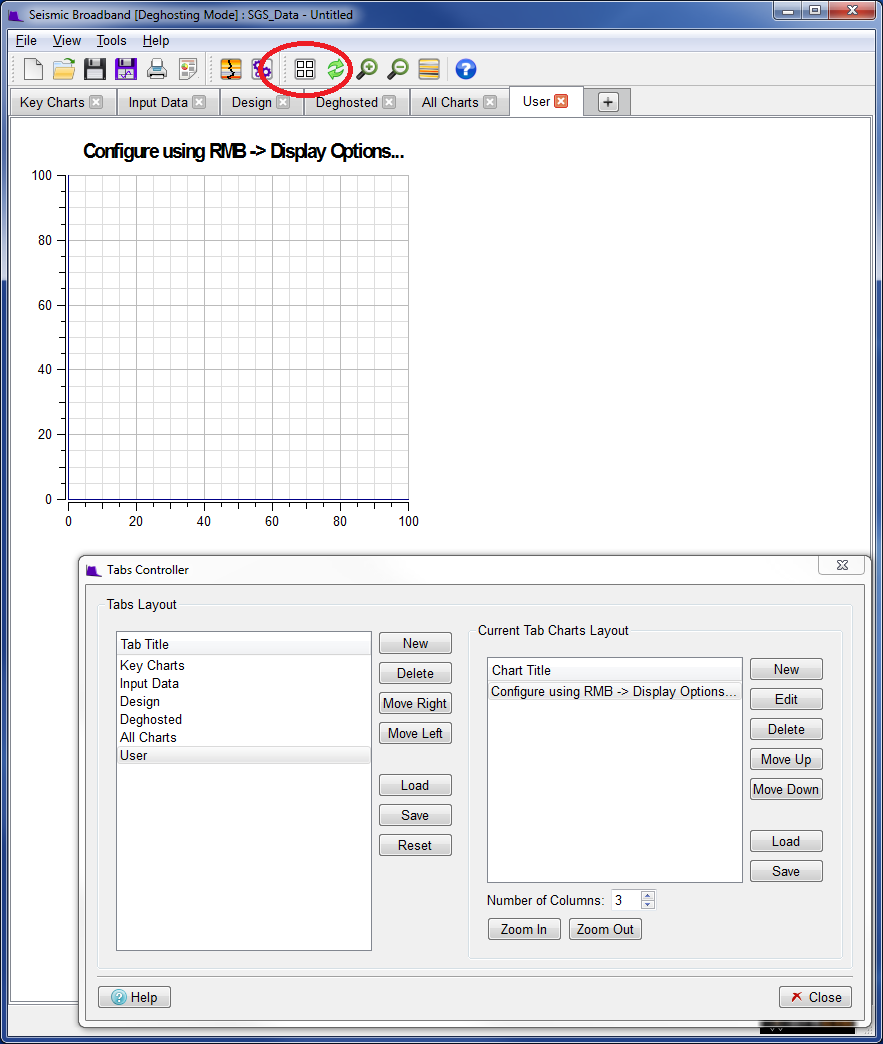Decrease Number of Columns with down arrow
This screenshot has width=883, height=1044.
pos(648,905)
